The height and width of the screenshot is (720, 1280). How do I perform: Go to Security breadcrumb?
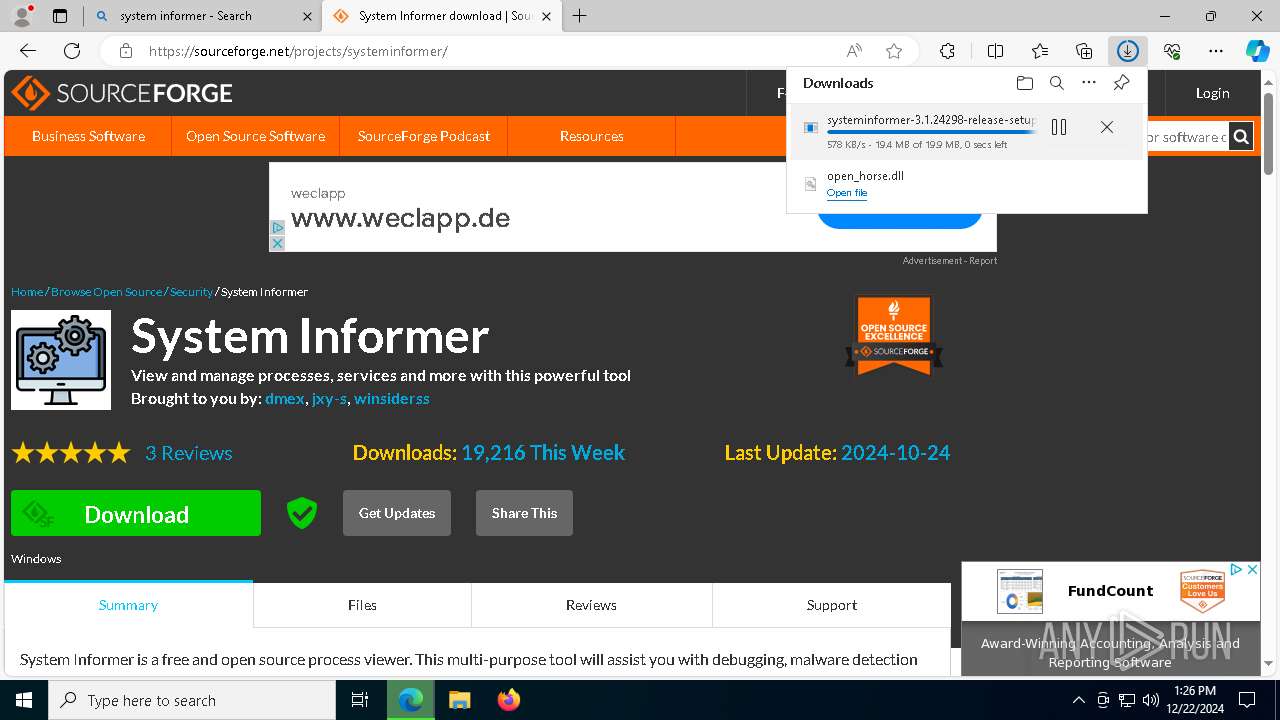tap(191, 292)
